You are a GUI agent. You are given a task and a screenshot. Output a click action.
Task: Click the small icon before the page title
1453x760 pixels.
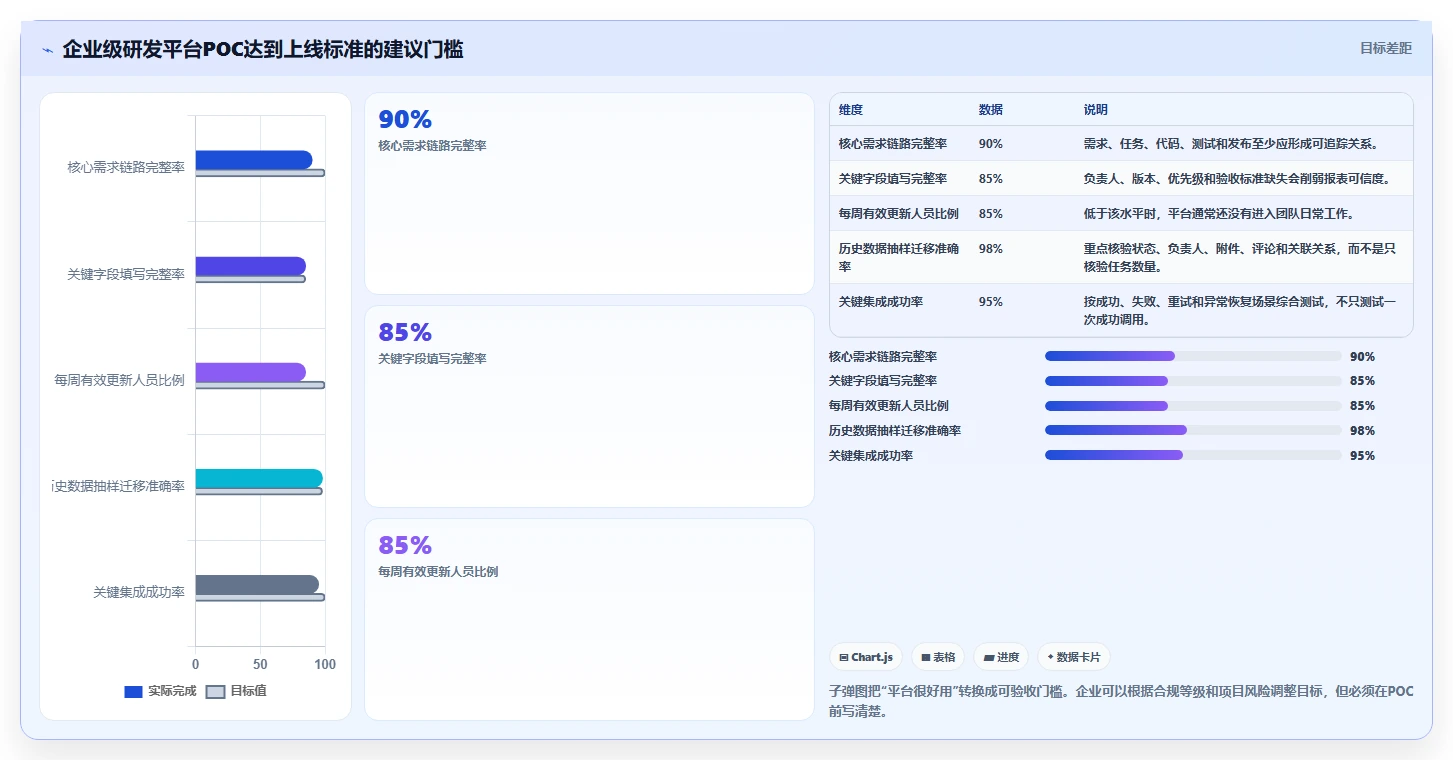click(x=47, y=50)
